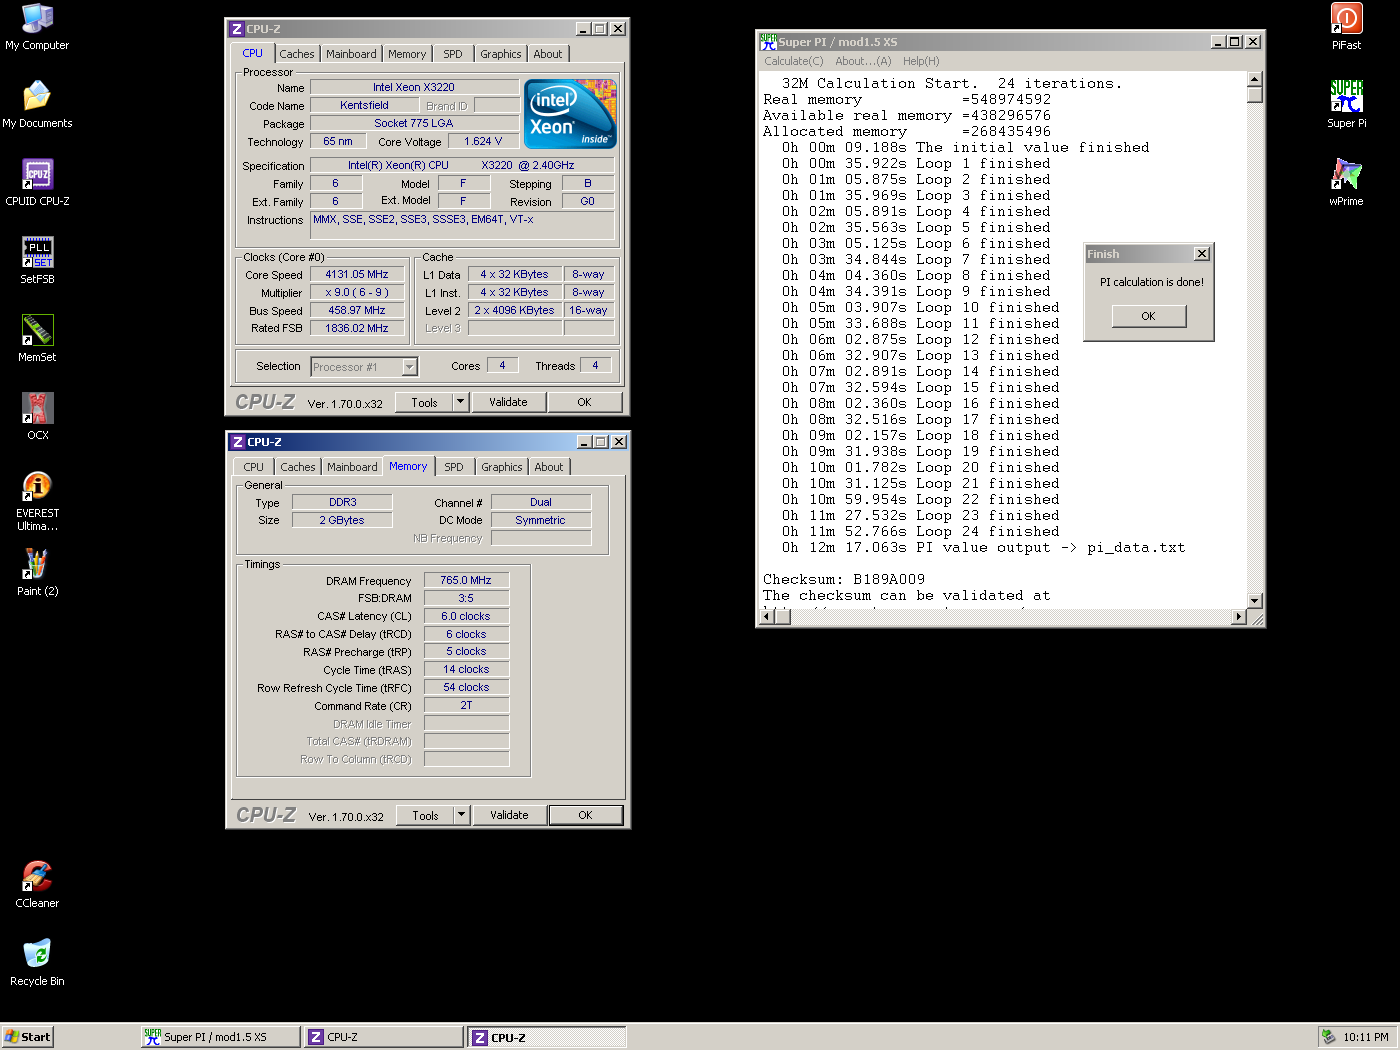Viewport: 1400px width, 1050px height.
Task: Click Validate button in upper CPU-Z window
Action: pos(508,402)
